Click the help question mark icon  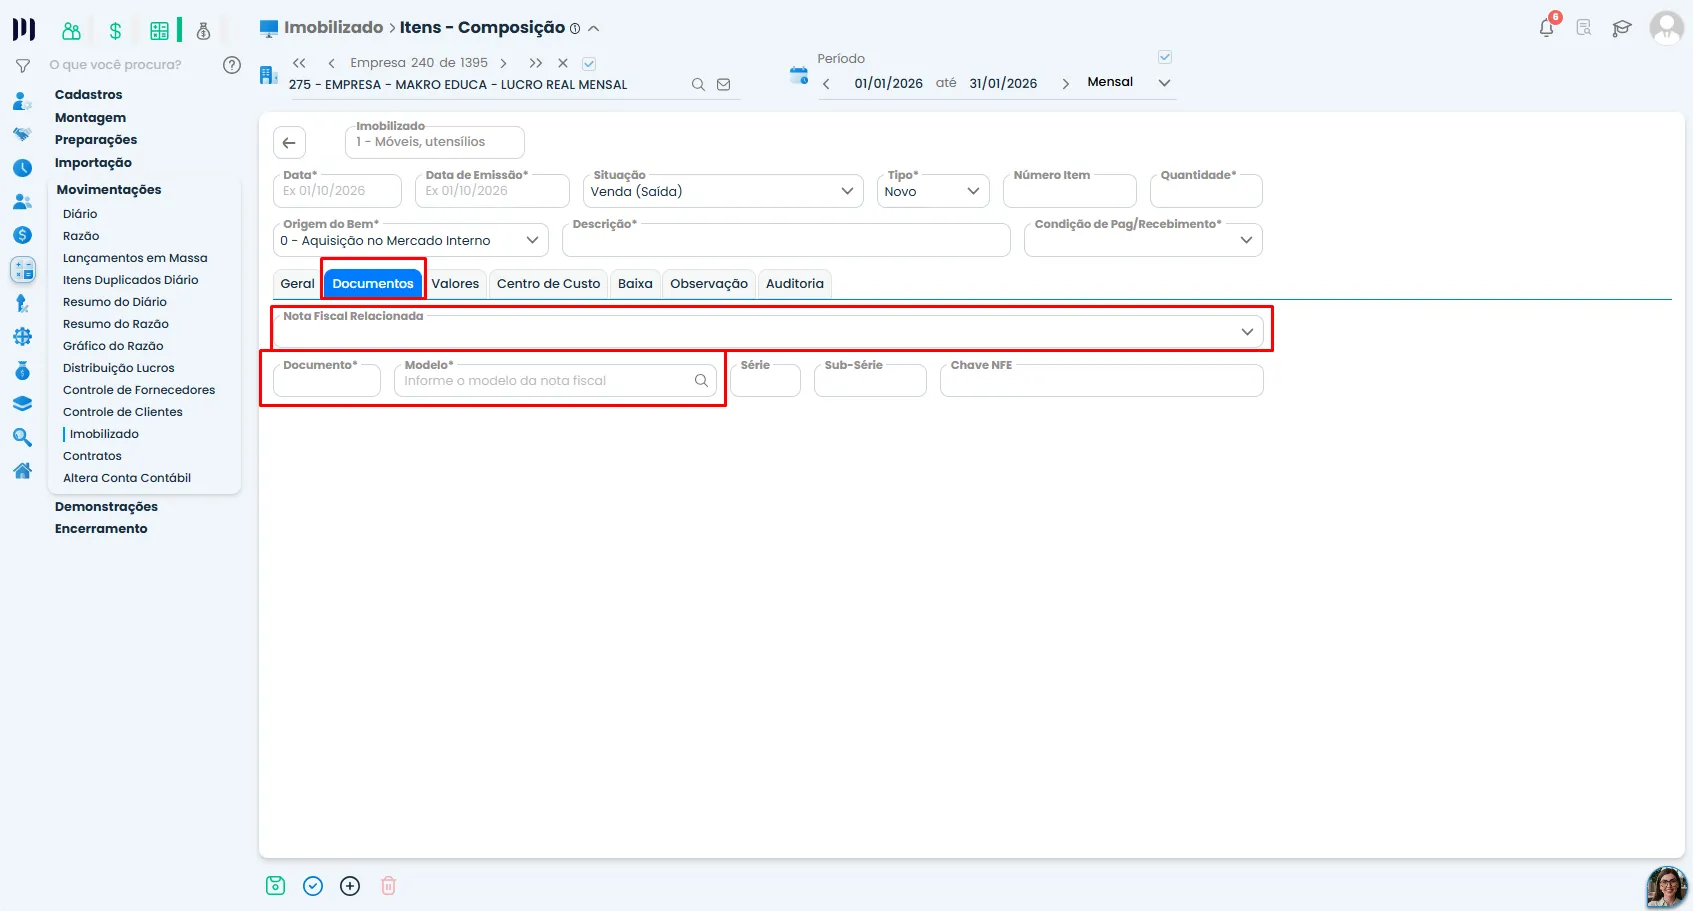pos(232,65)
